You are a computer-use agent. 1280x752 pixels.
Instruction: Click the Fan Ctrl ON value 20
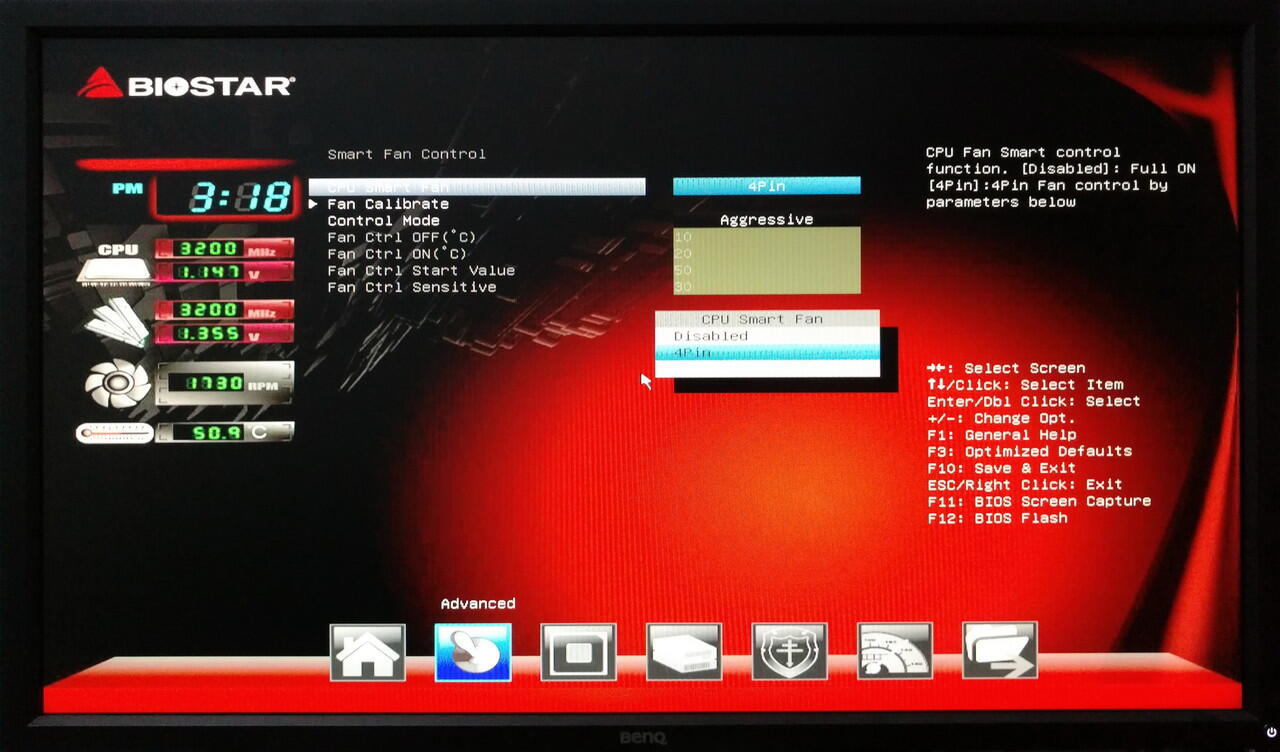point(767,254)
